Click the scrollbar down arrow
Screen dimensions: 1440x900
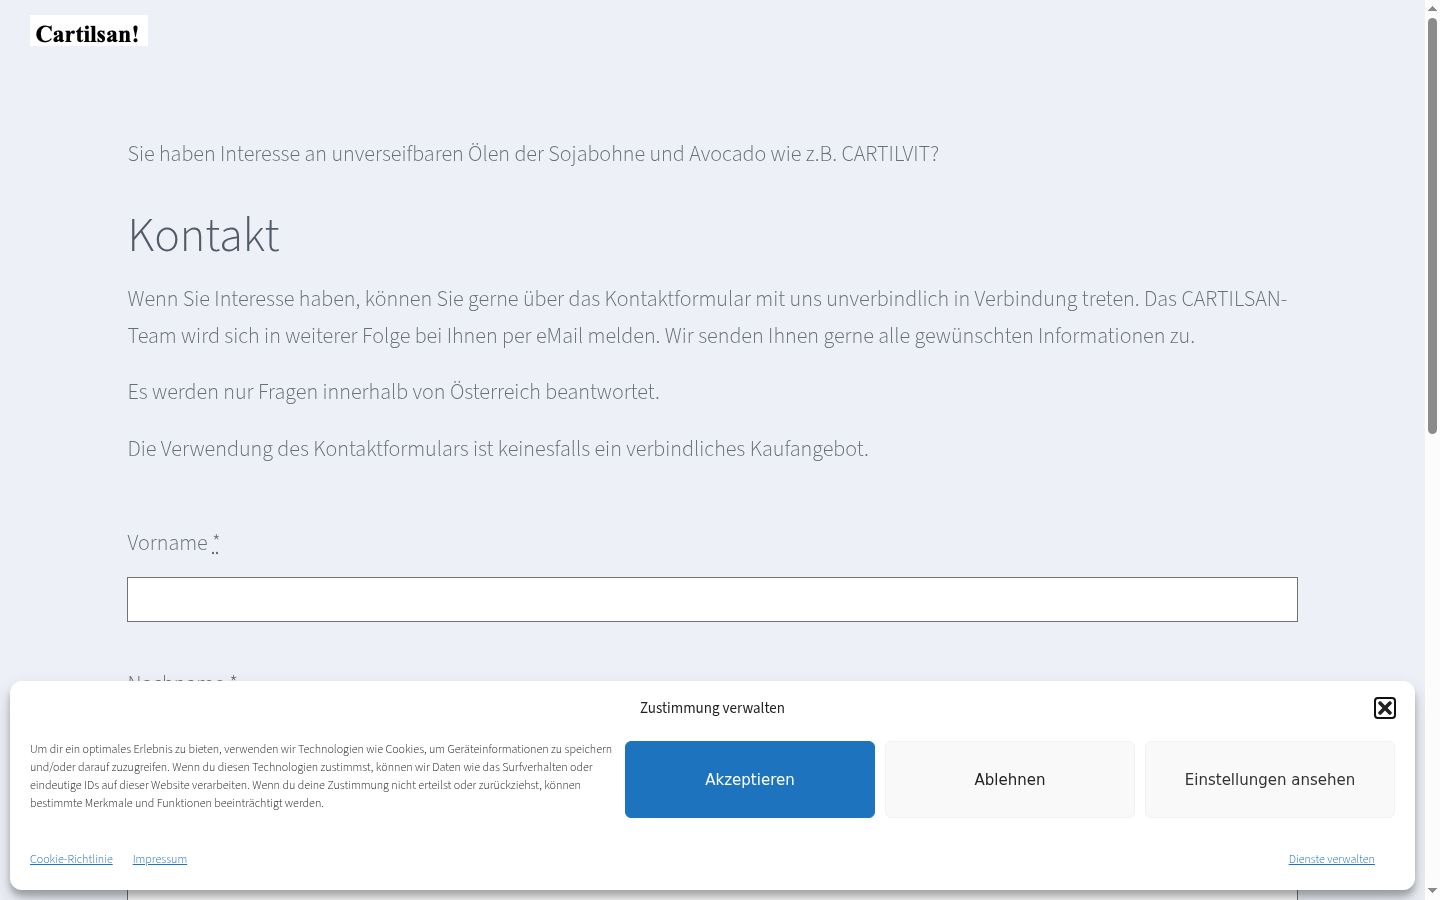pos(1432,891)
